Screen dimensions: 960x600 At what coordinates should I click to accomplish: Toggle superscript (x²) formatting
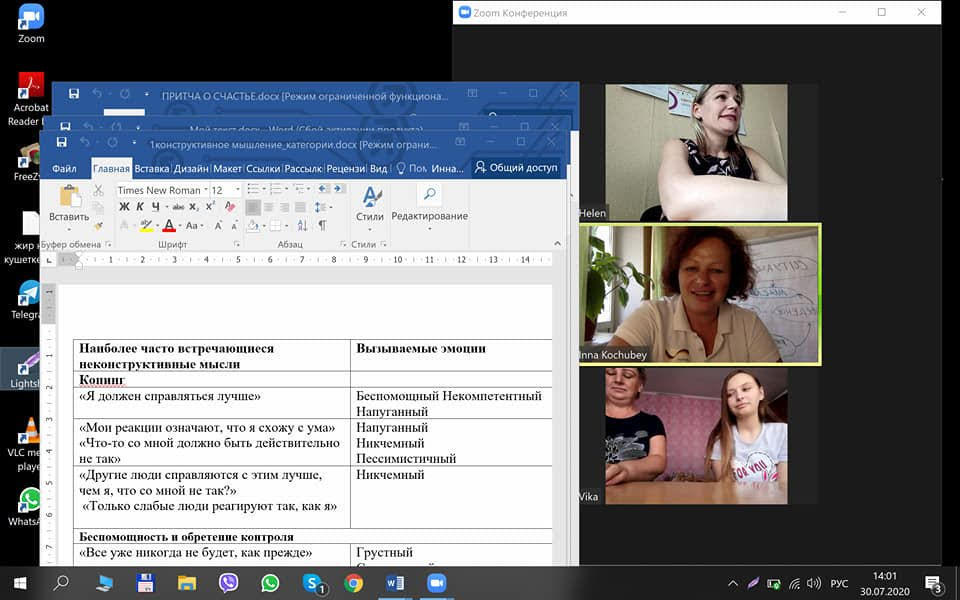coord(210,207)
